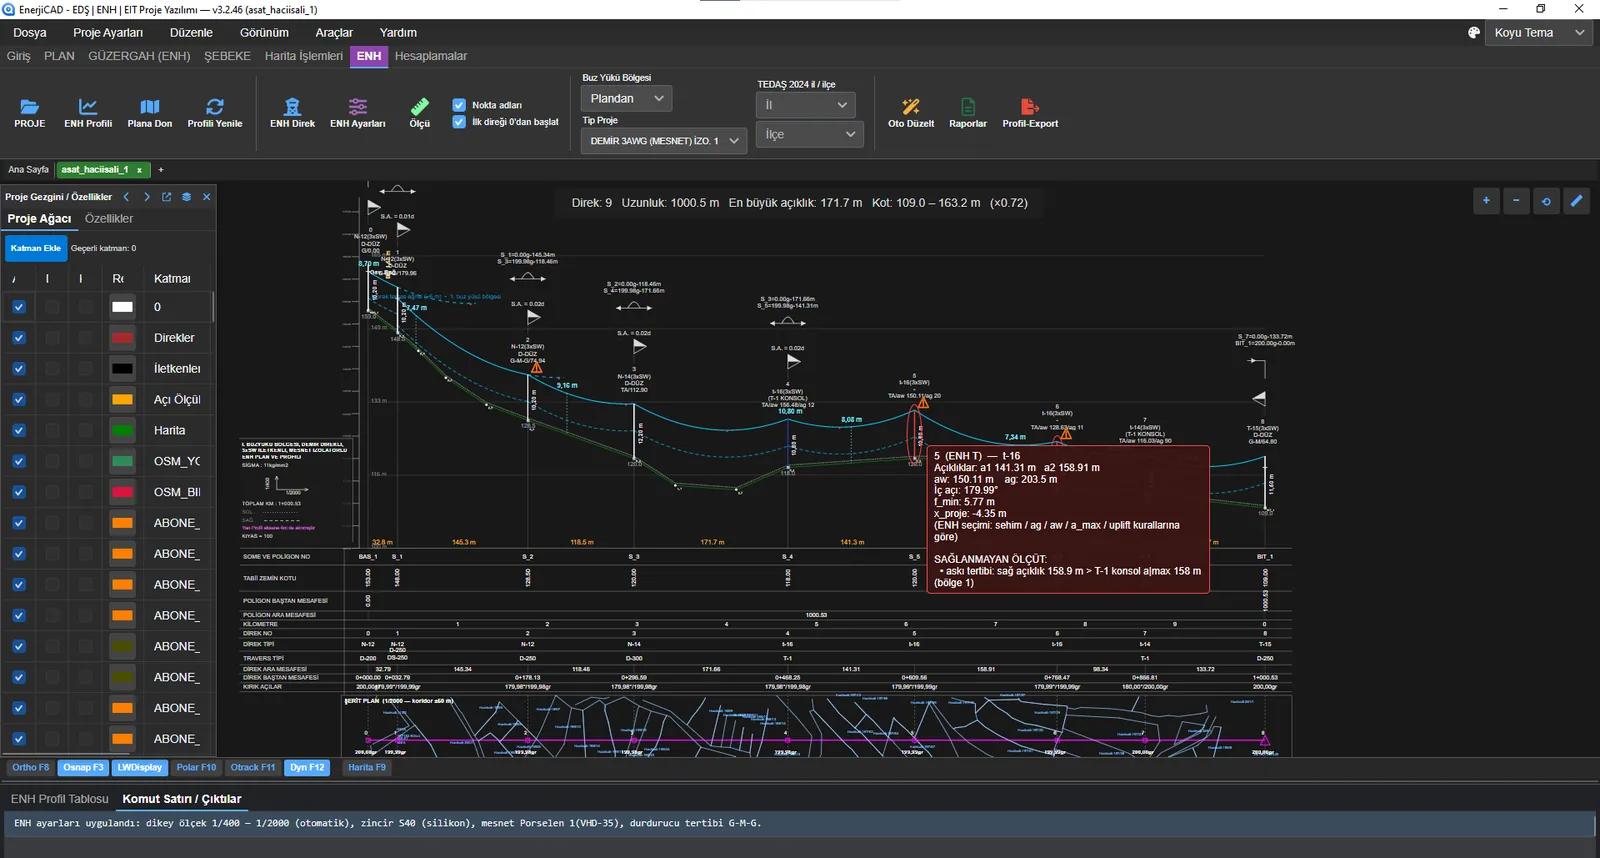Add a new tab with plus
Screen dimensions: 1600x858
point(161,170)
